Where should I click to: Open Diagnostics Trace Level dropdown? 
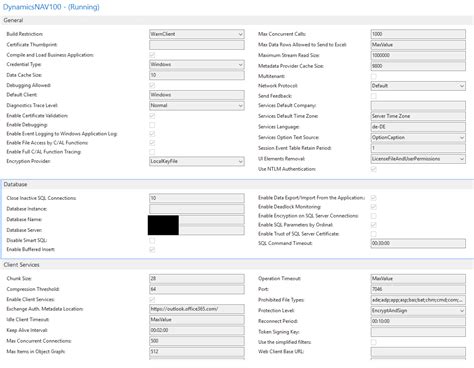point(197,105)
